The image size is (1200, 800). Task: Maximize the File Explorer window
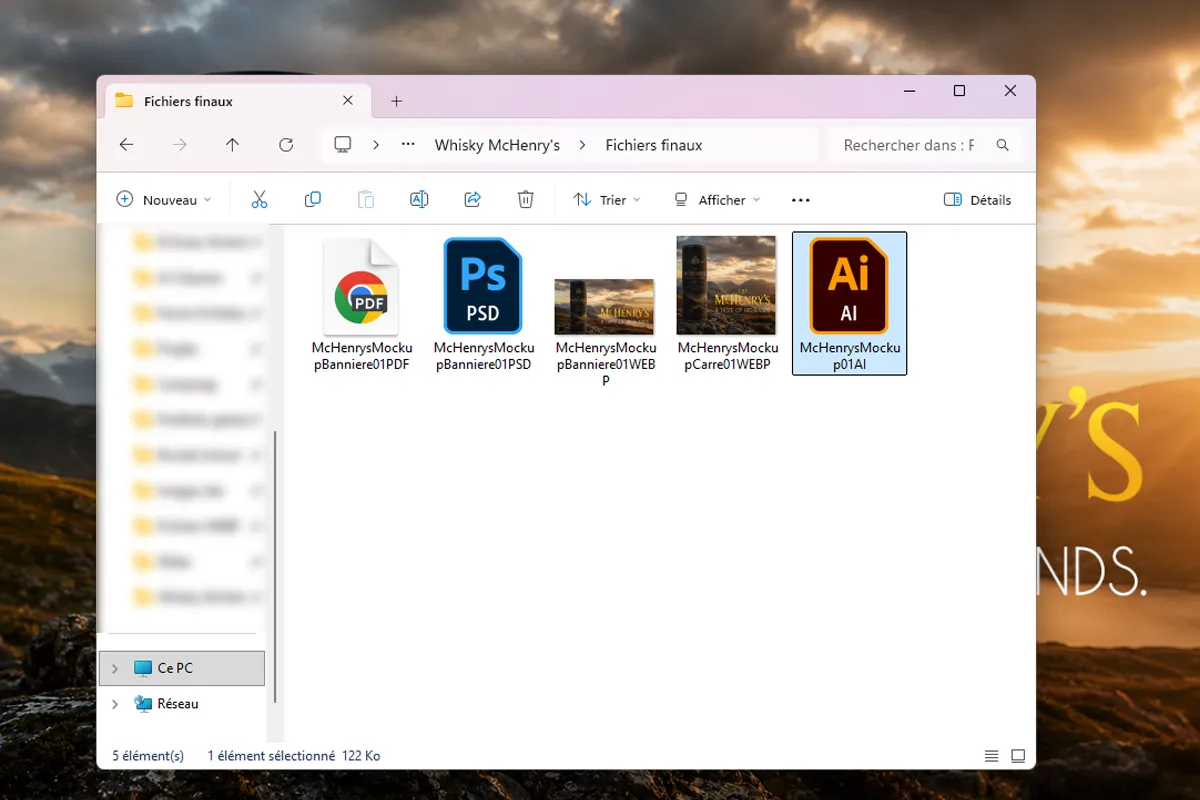click(959, 91)
